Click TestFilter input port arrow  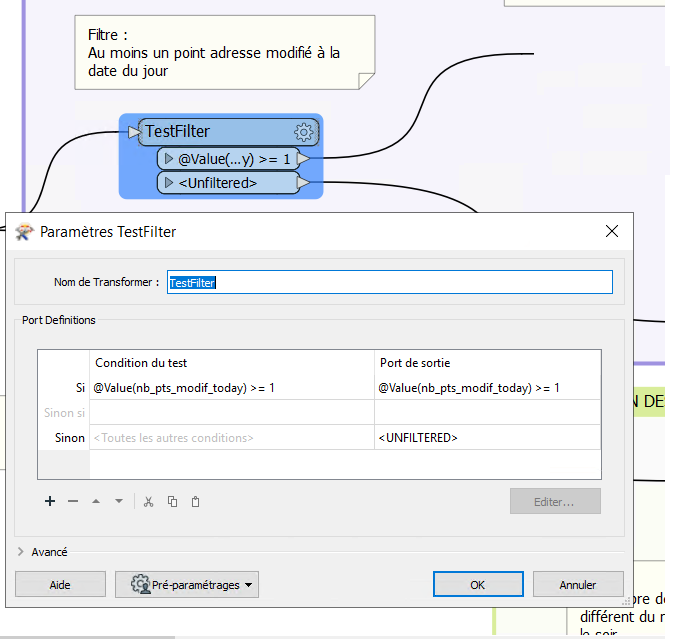[134, 132]
